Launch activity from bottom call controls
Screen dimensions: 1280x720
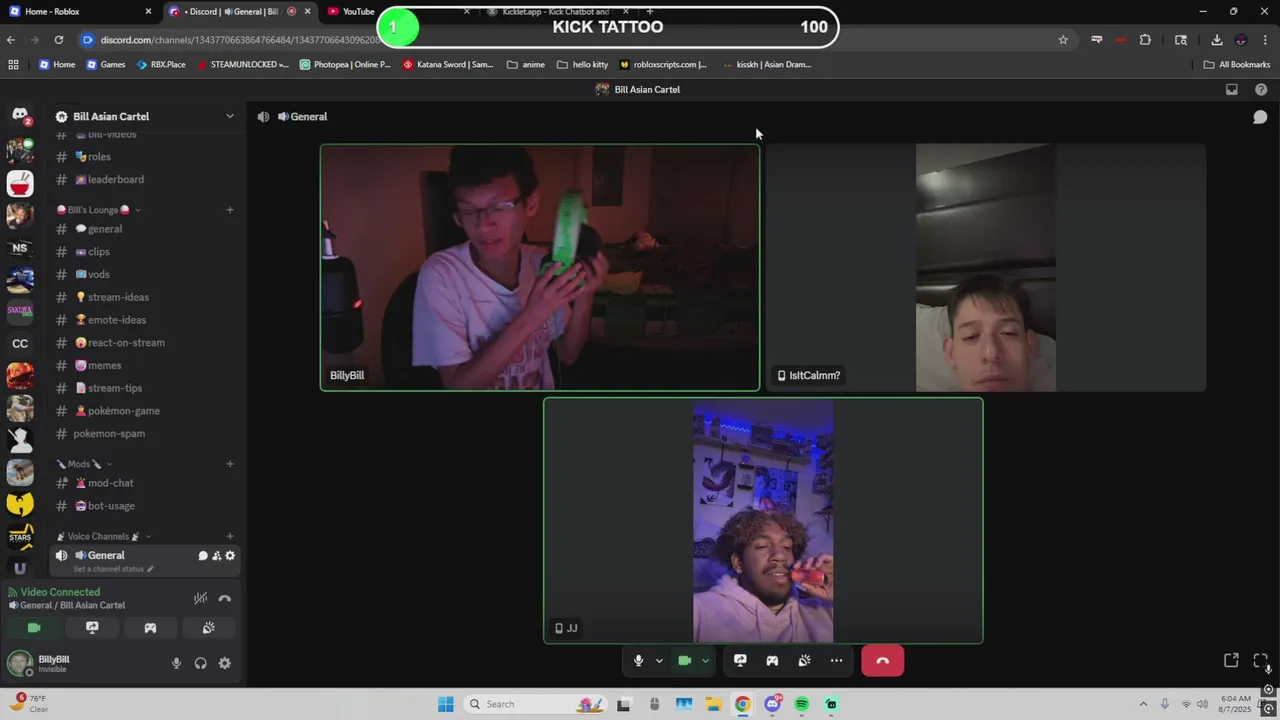click(x=772, y=661)
